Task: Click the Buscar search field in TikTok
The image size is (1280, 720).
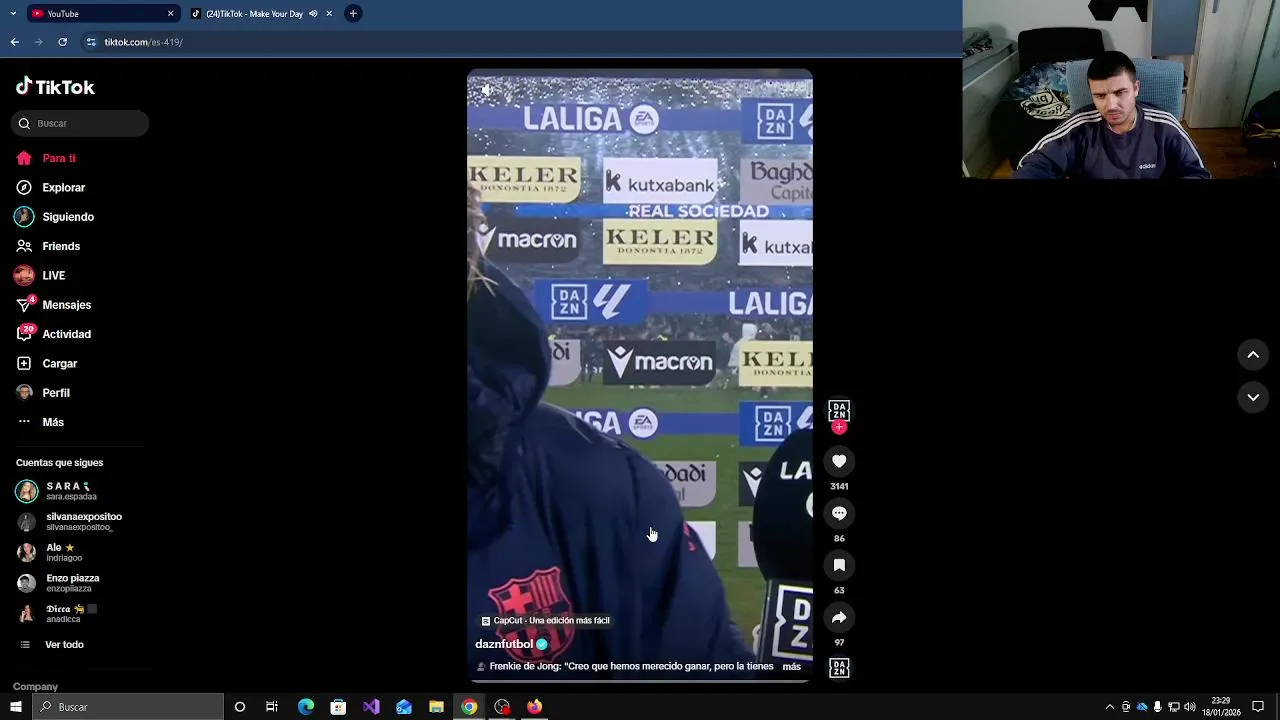Action: 80,123
